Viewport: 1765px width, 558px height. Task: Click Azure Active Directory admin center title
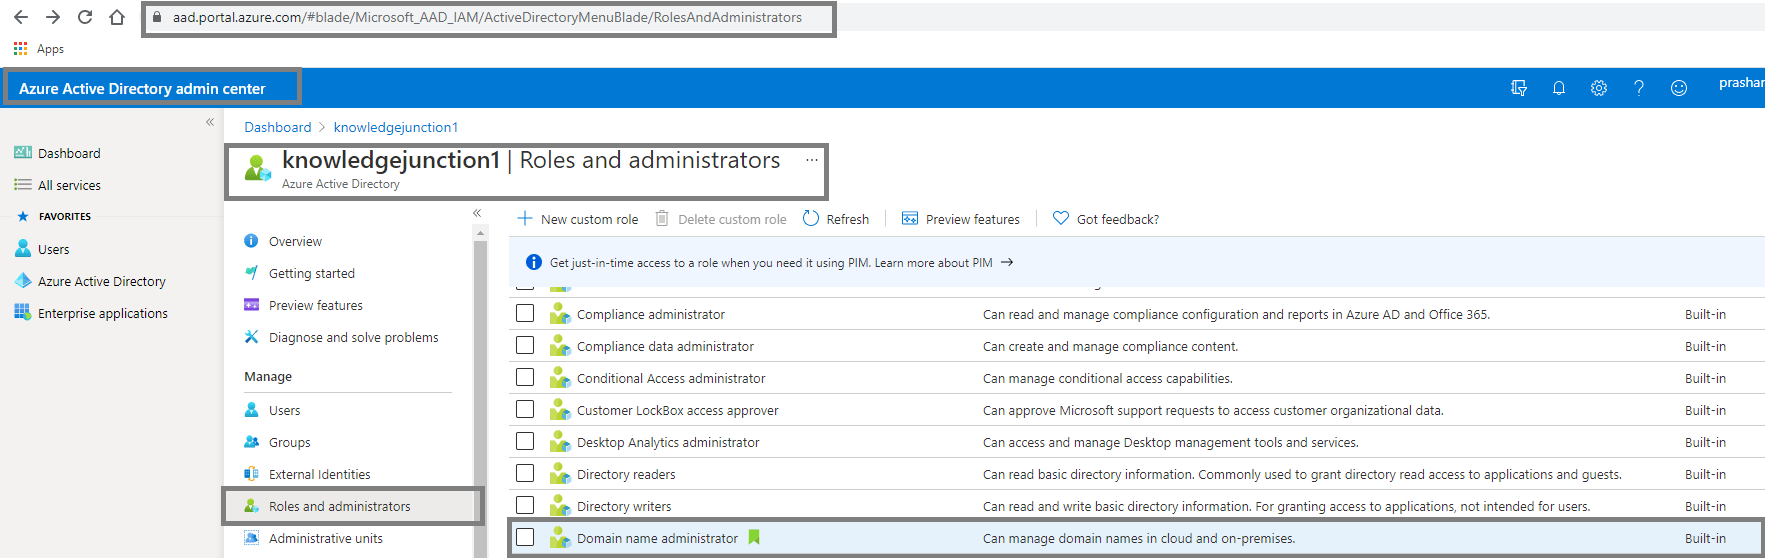[142, 88]
